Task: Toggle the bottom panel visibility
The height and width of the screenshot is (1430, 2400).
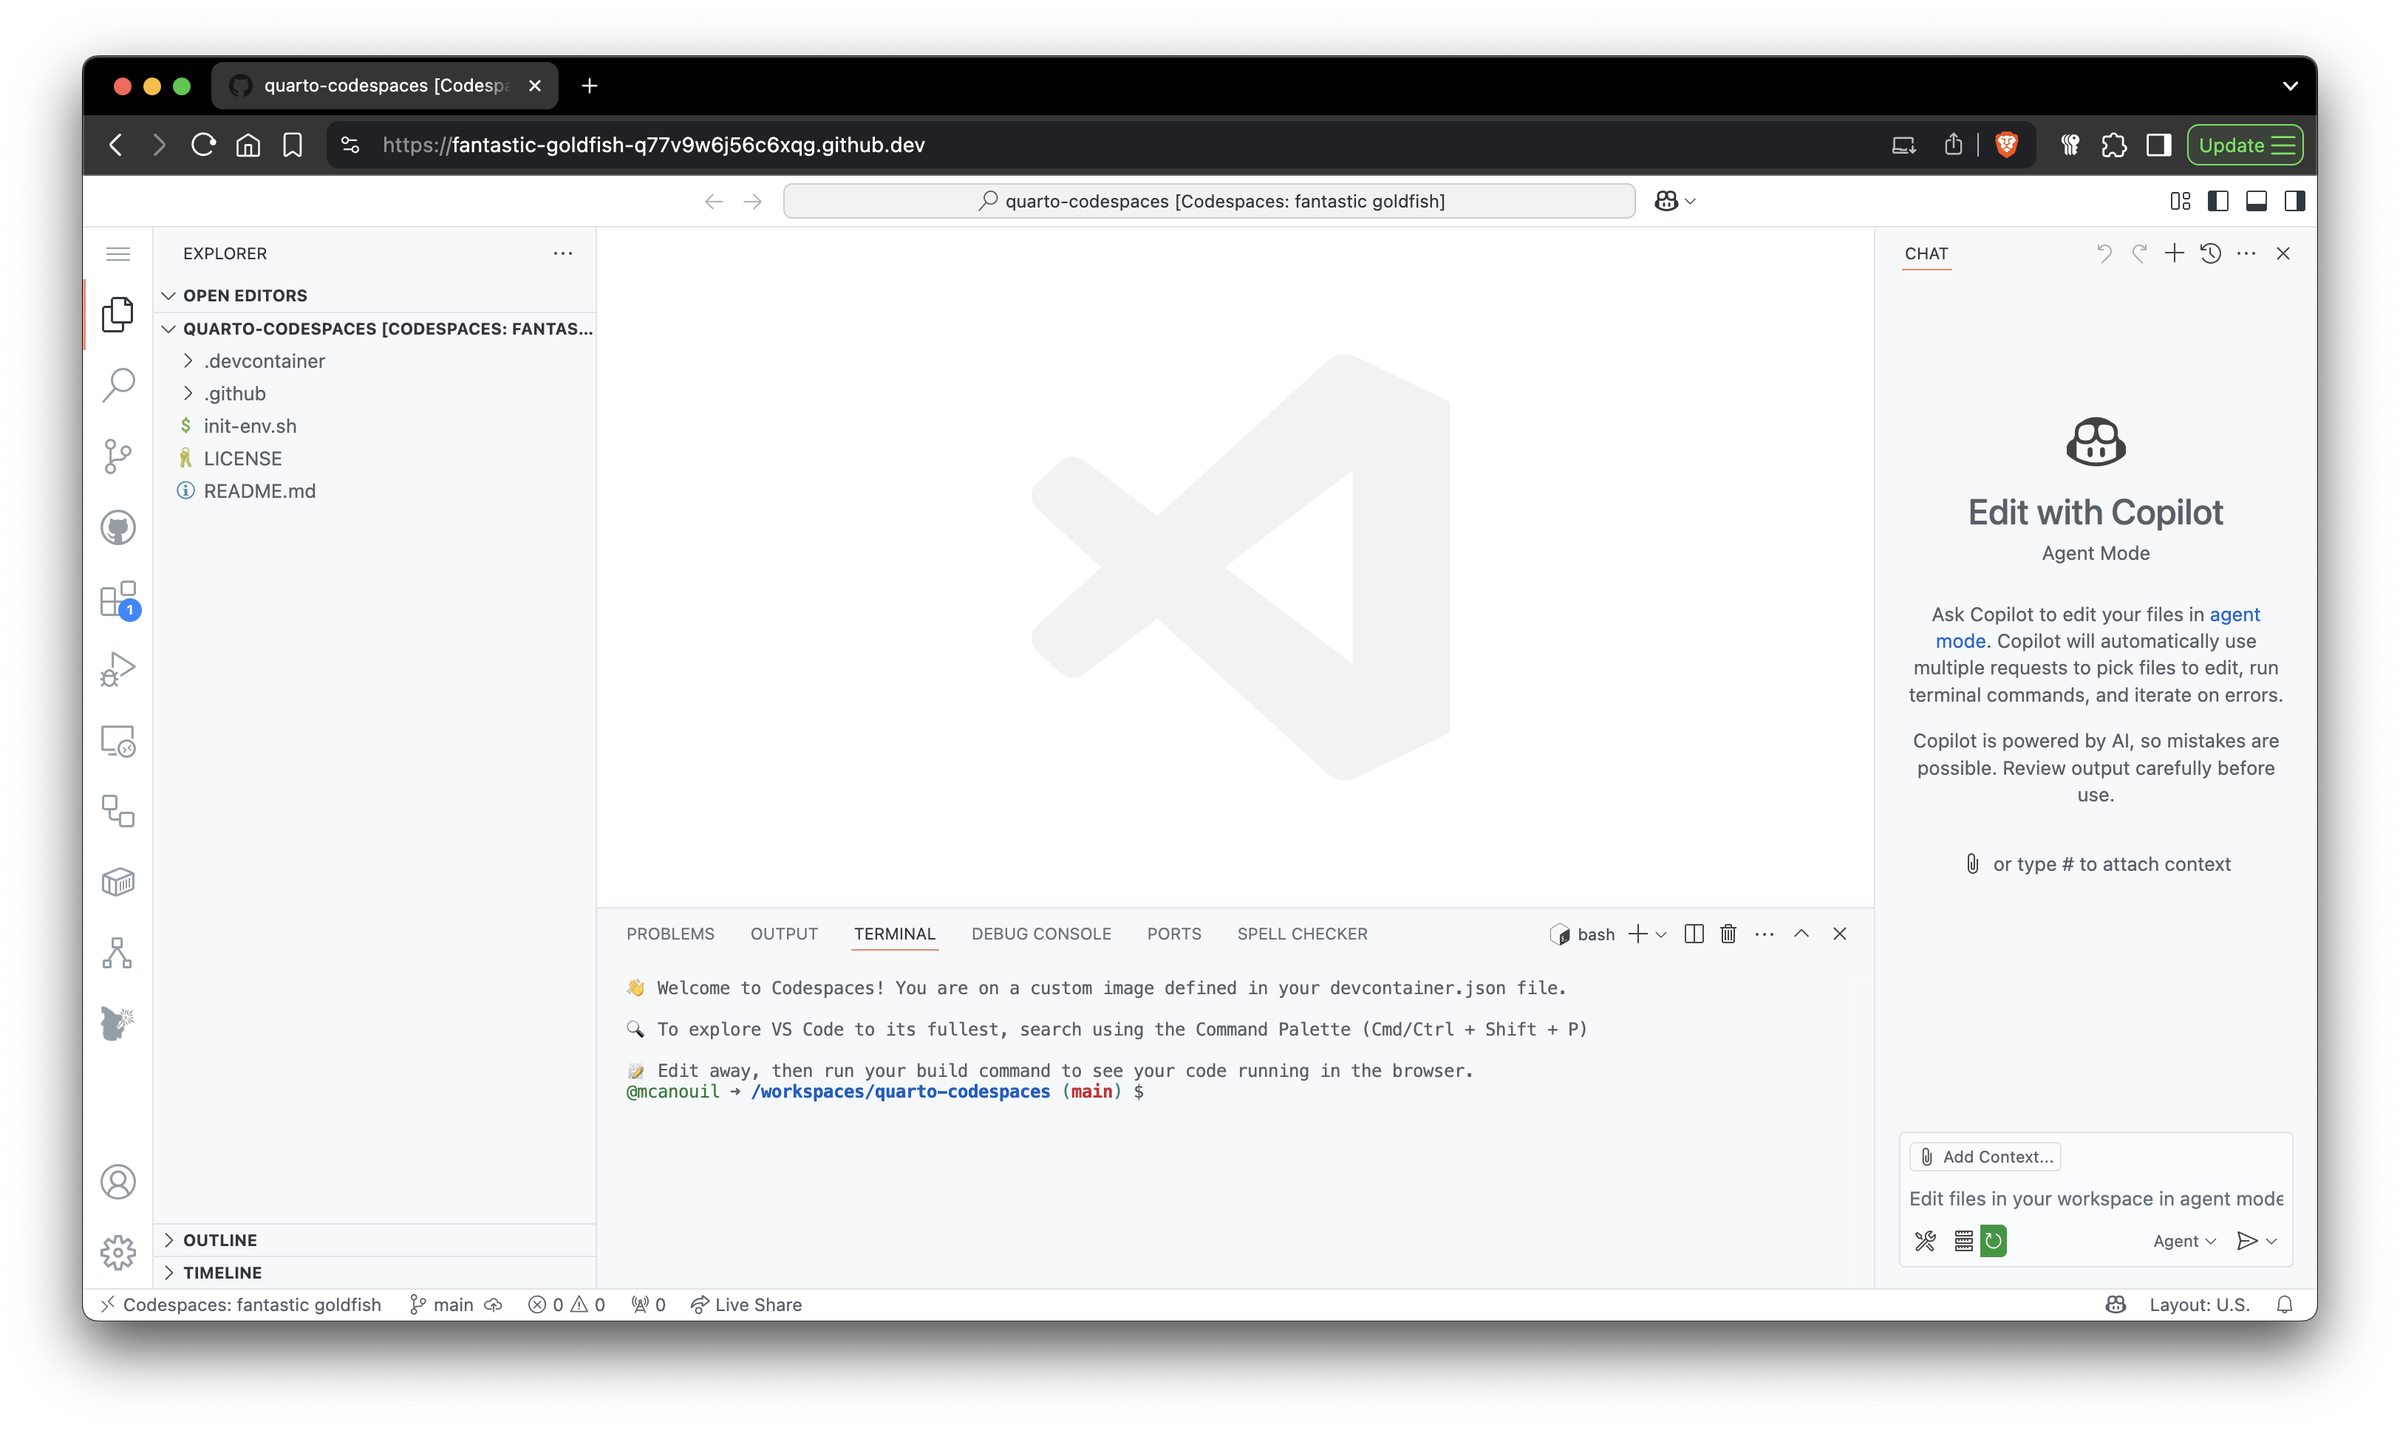Action: (2256, 200)
